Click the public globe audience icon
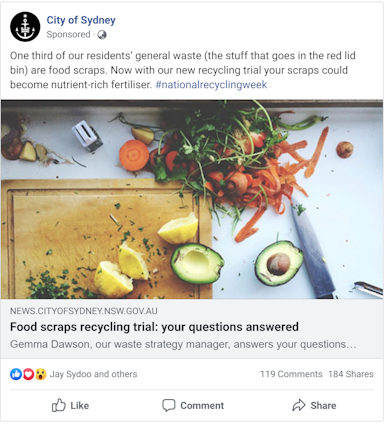Viewport: 385px width, 425px height. click(102, 35)
